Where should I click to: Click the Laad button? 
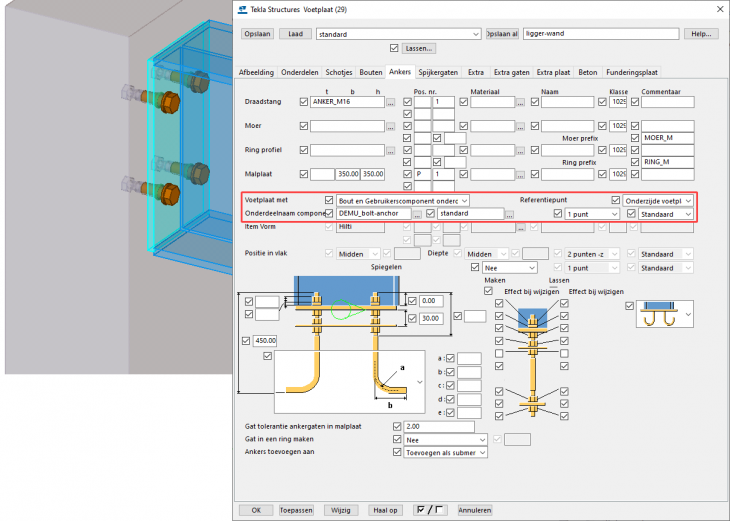295,34
